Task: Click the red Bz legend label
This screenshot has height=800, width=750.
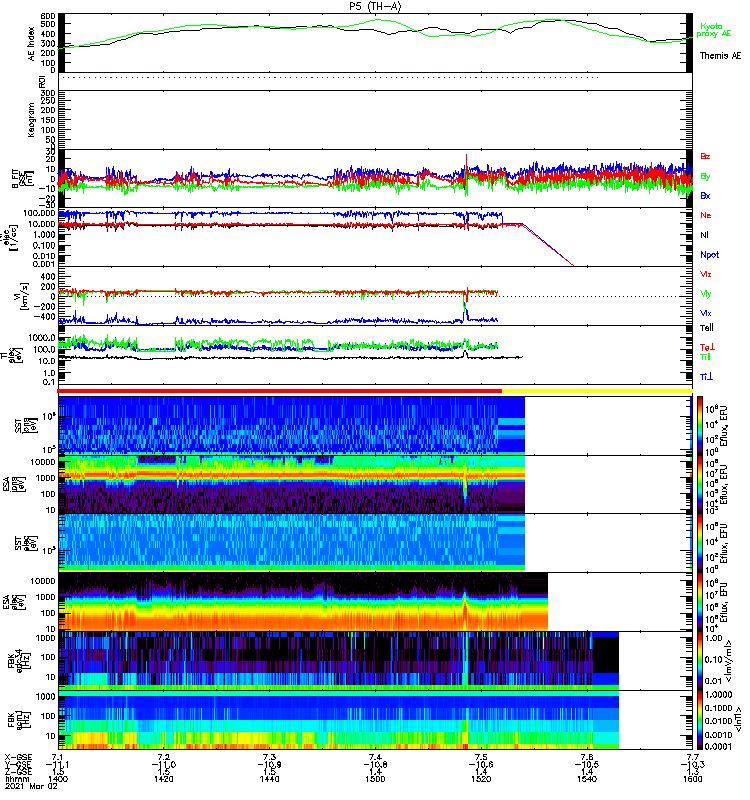Action: (705, 156)
